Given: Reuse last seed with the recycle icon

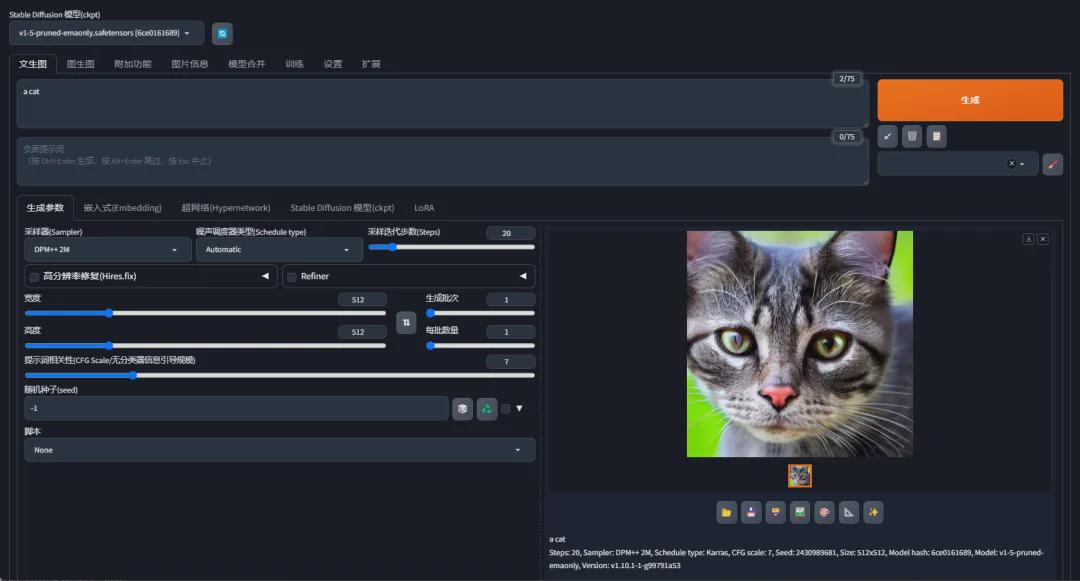Looking at the screenshot, I should click(x=487, y=408).
